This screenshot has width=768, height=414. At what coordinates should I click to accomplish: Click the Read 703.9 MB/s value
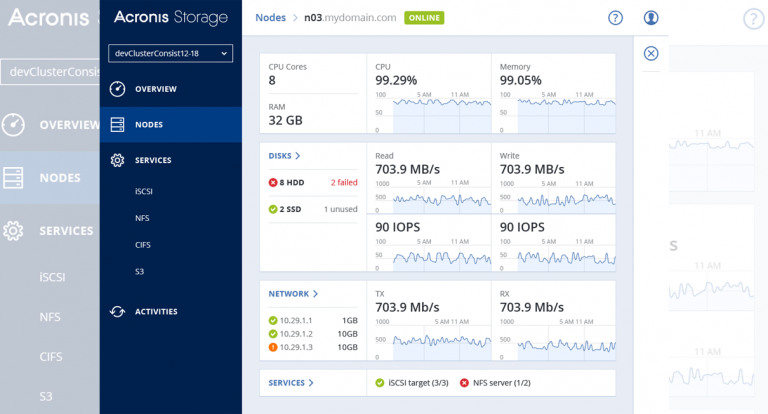pyautogui.click(x=408, y=170)
